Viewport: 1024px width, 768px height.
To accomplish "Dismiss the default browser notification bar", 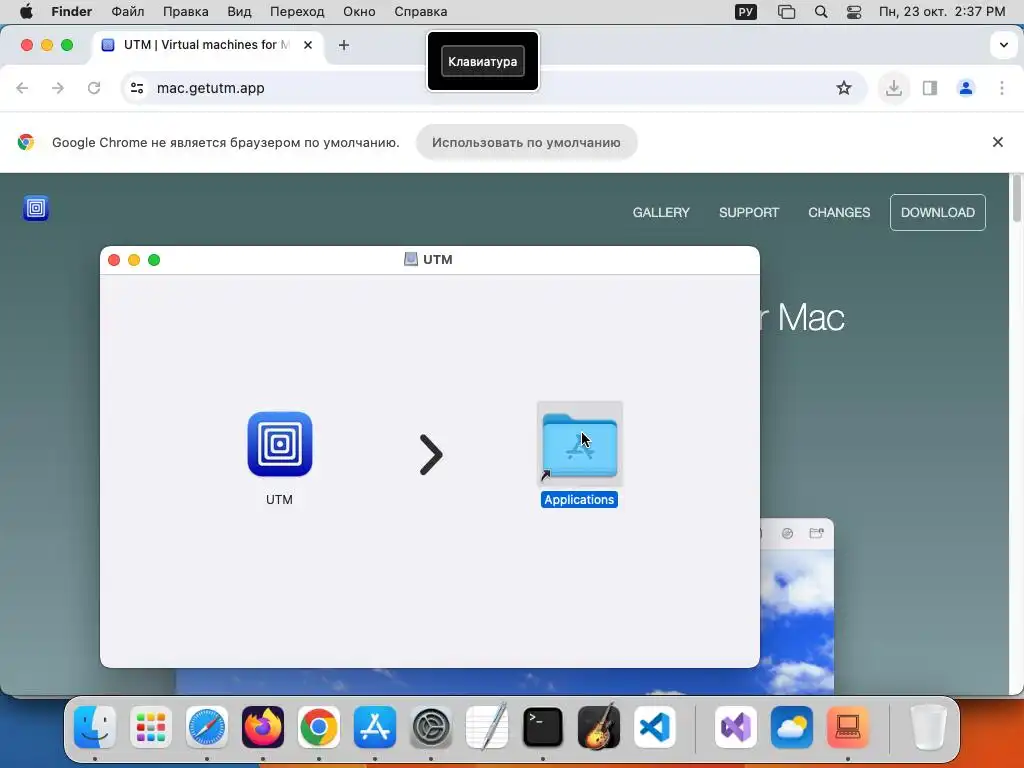I will (997, 142).
